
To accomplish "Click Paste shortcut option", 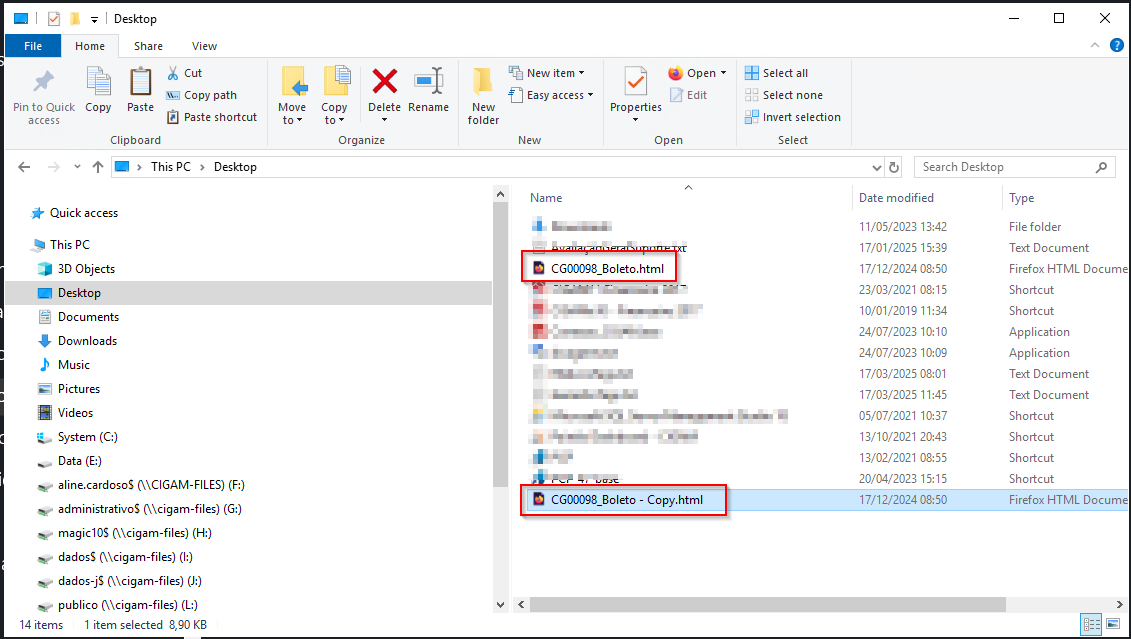I will coord(211,117).
